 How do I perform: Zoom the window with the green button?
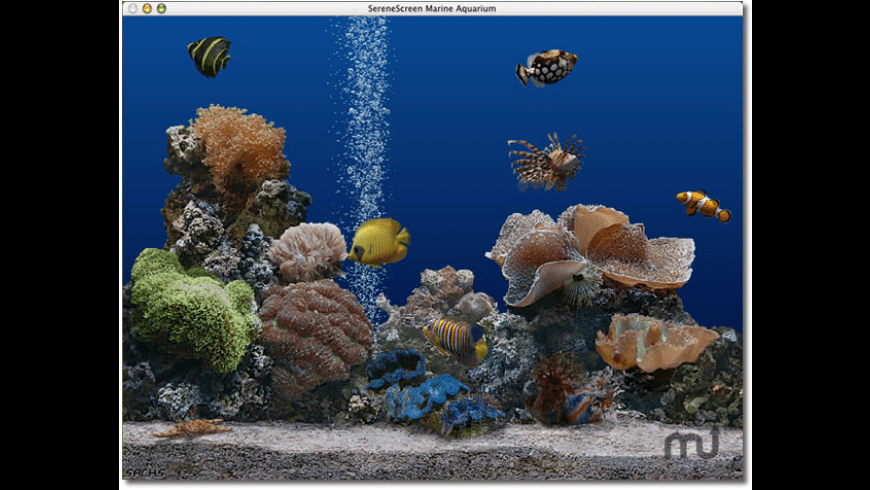tap(161, 8)
